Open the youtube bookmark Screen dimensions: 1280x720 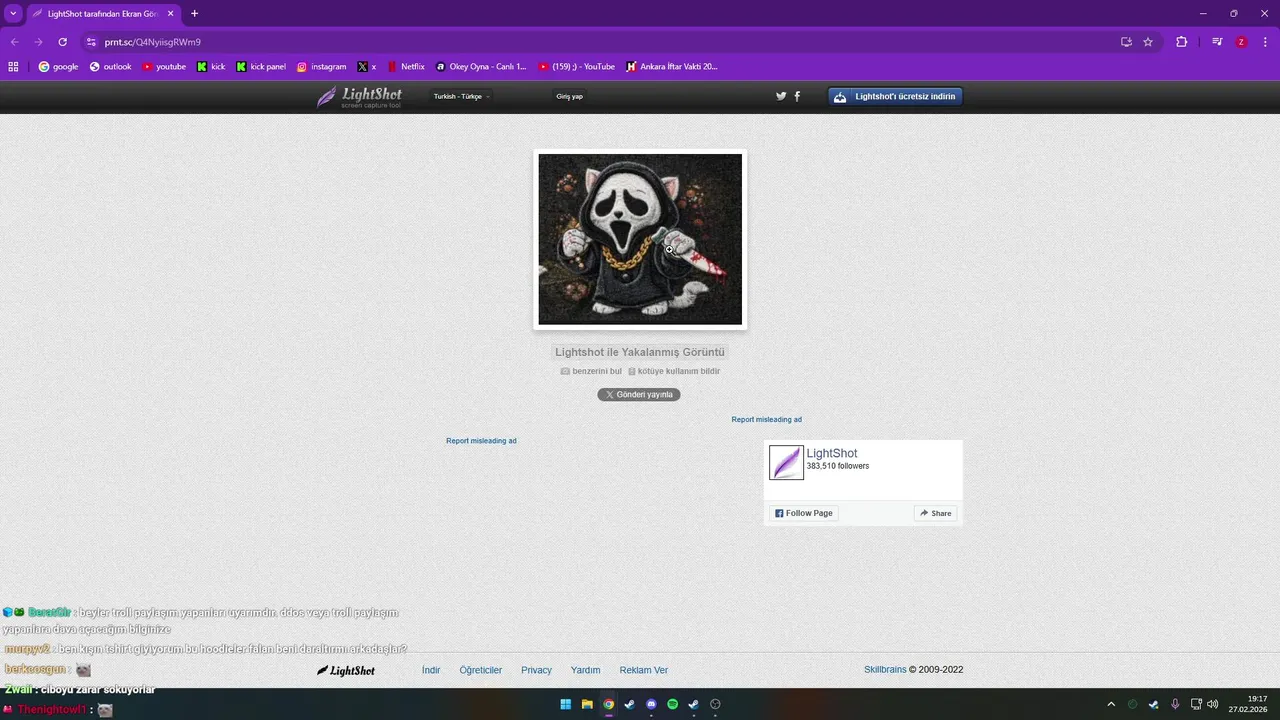click(164, 67)
